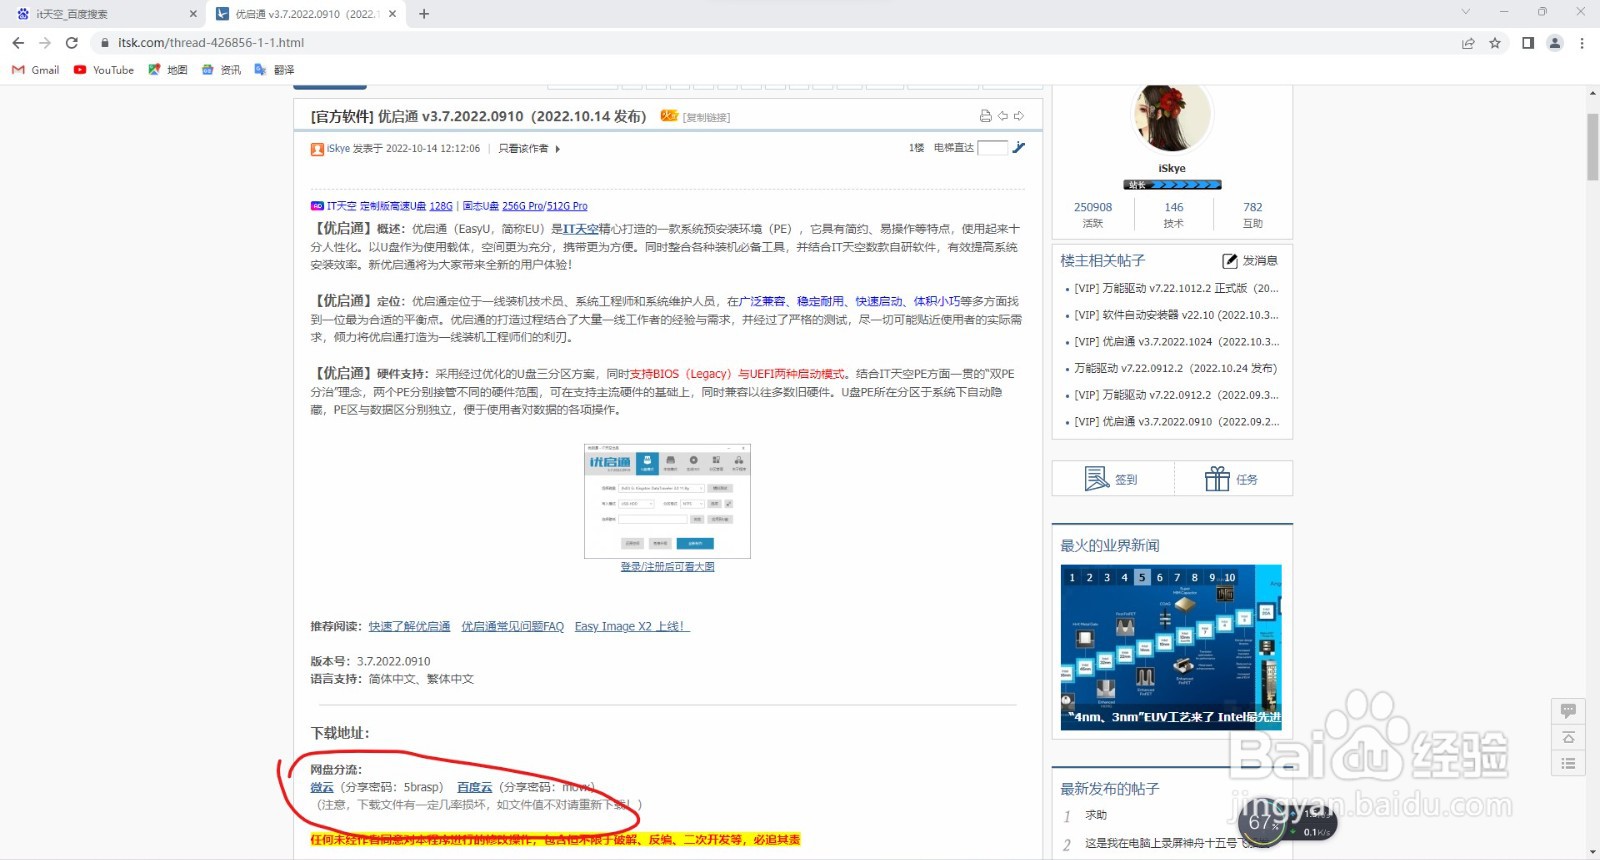The width and height of the screenshot is (1600, 860).
Task: Click the floating thread list icon
Action: click(x=1568, y=764)
